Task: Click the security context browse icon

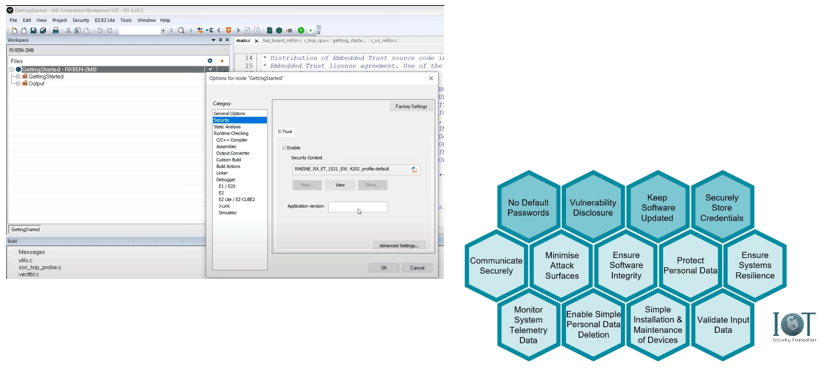Action: 415,169
